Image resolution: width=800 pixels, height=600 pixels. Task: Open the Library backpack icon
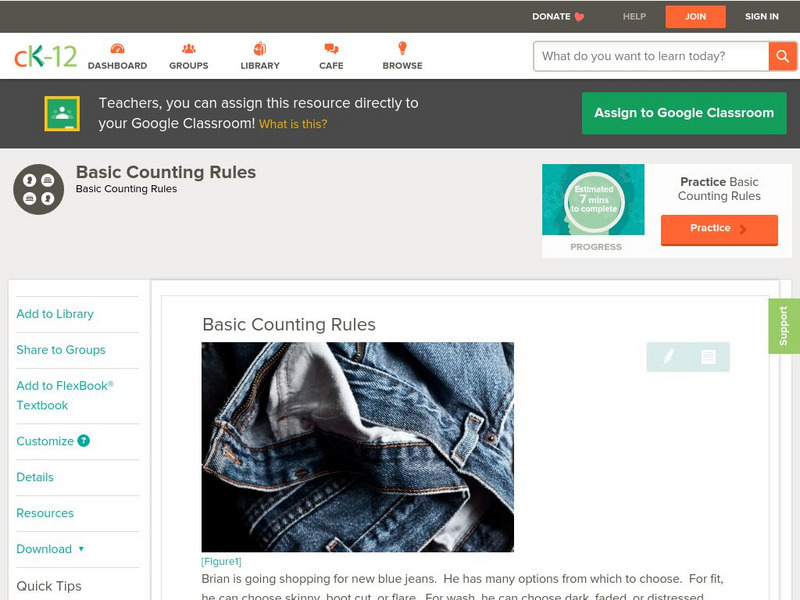coord(260,48)
